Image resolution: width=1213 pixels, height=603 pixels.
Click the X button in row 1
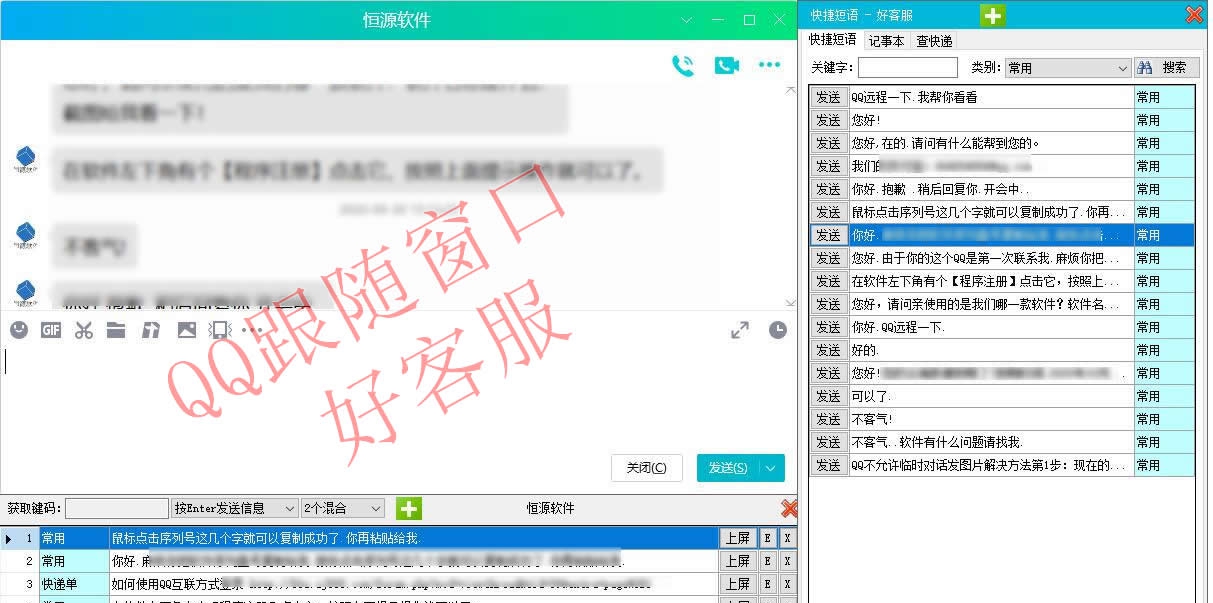click(x=787, y=538)
